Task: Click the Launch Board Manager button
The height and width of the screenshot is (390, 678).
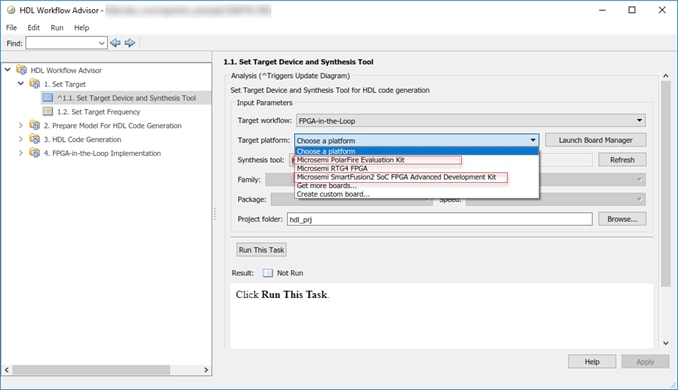Action: 595,140
